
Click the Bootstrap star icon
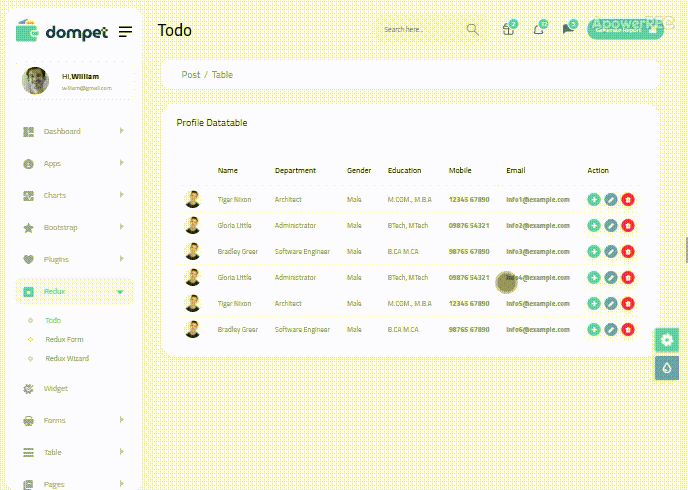[x=29, y=228]
